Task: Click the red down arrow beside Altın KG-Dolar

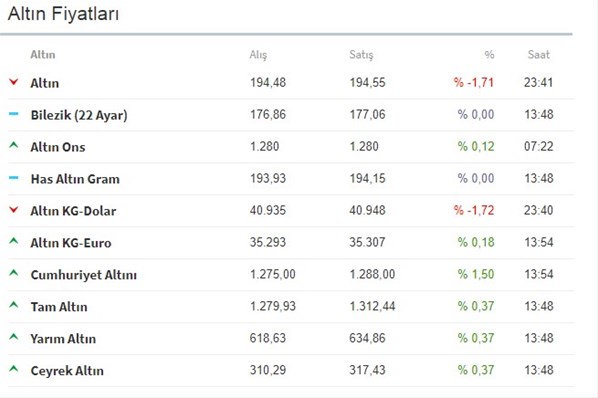Action: point(14,210)
